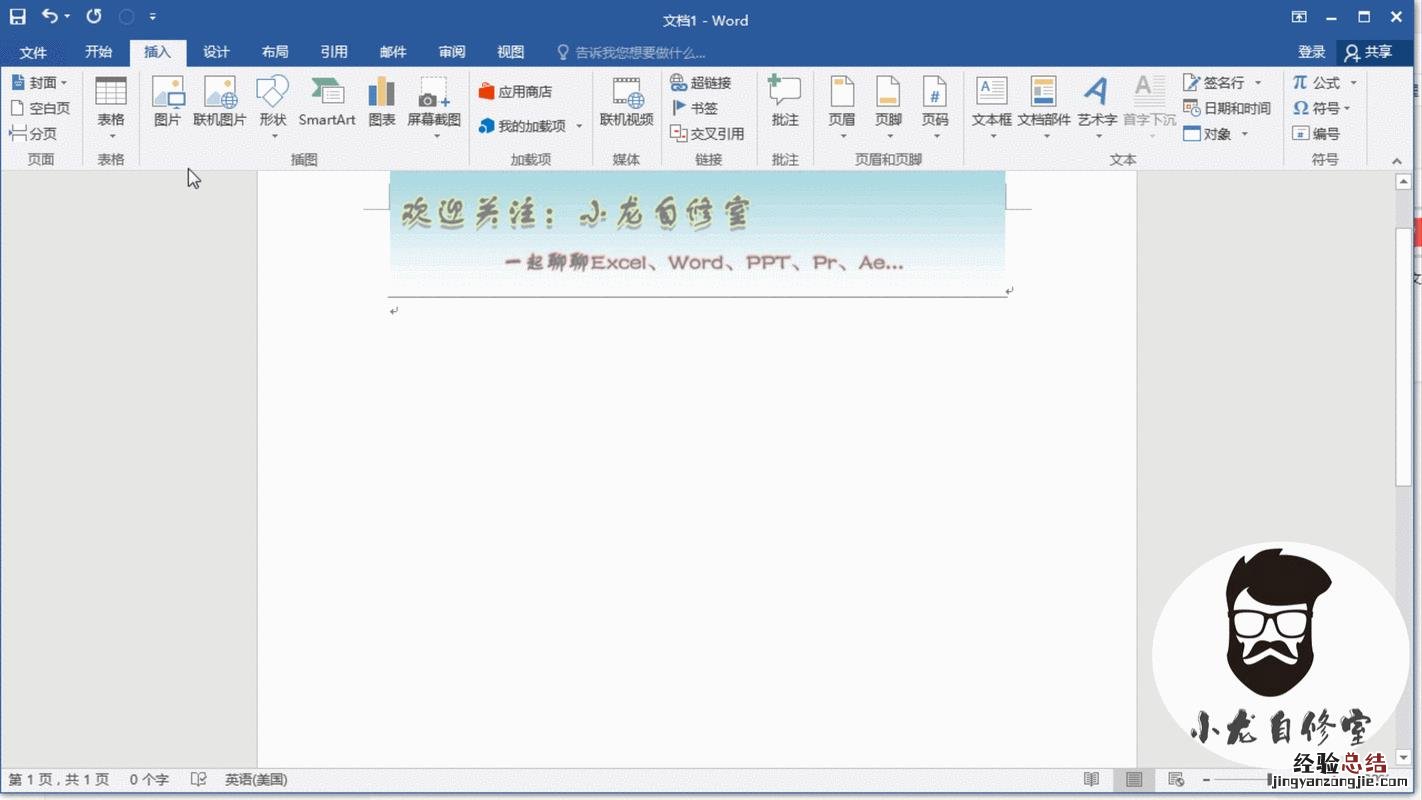
Task: Open the File (文件) tab
Action: tap(33, 52)
